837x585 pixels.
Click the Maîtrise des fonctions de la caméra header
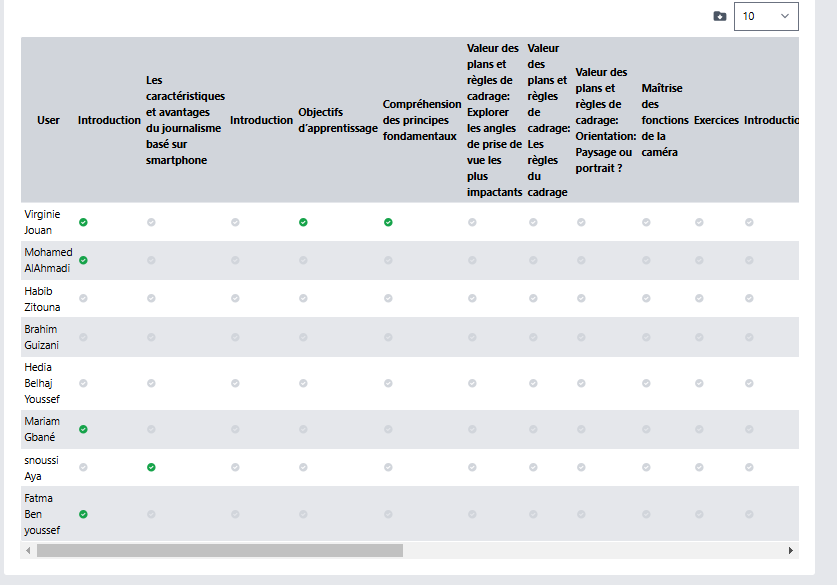point(665,120)
